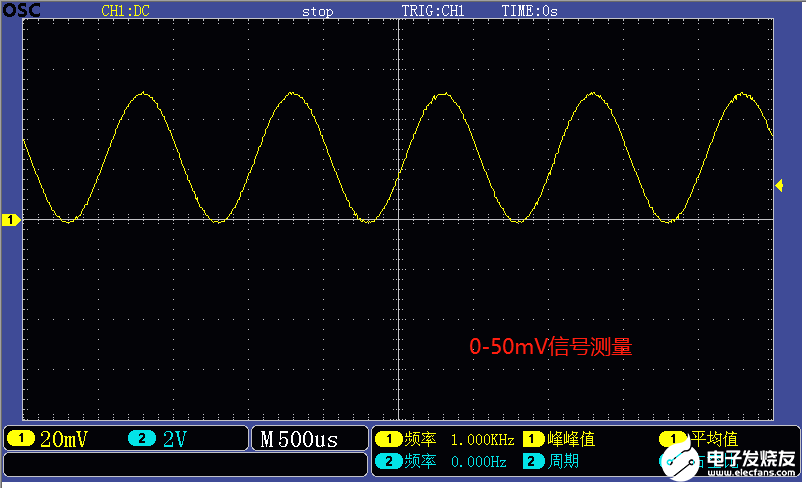Image resolution: width=806 pixels, height=488 pixels.
Task: Click the TRIG:CH1 trigger source label
Action: [433, 11]
